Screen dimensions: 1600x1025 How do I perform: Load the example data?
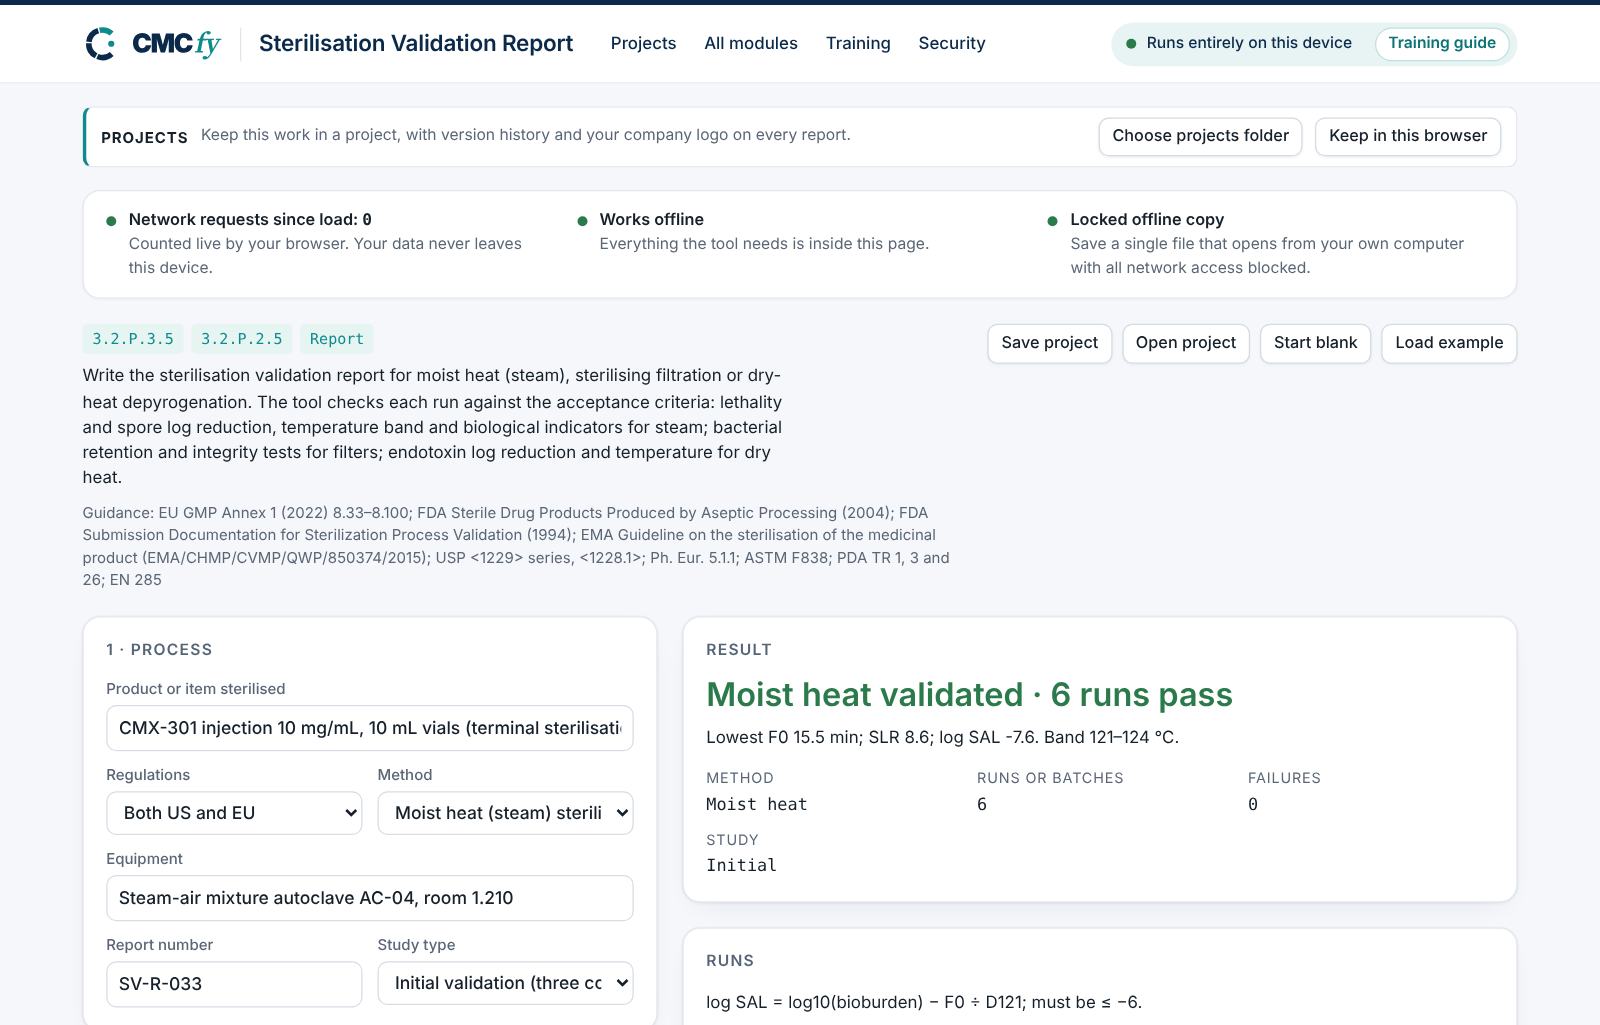[x=1449, y=343]
